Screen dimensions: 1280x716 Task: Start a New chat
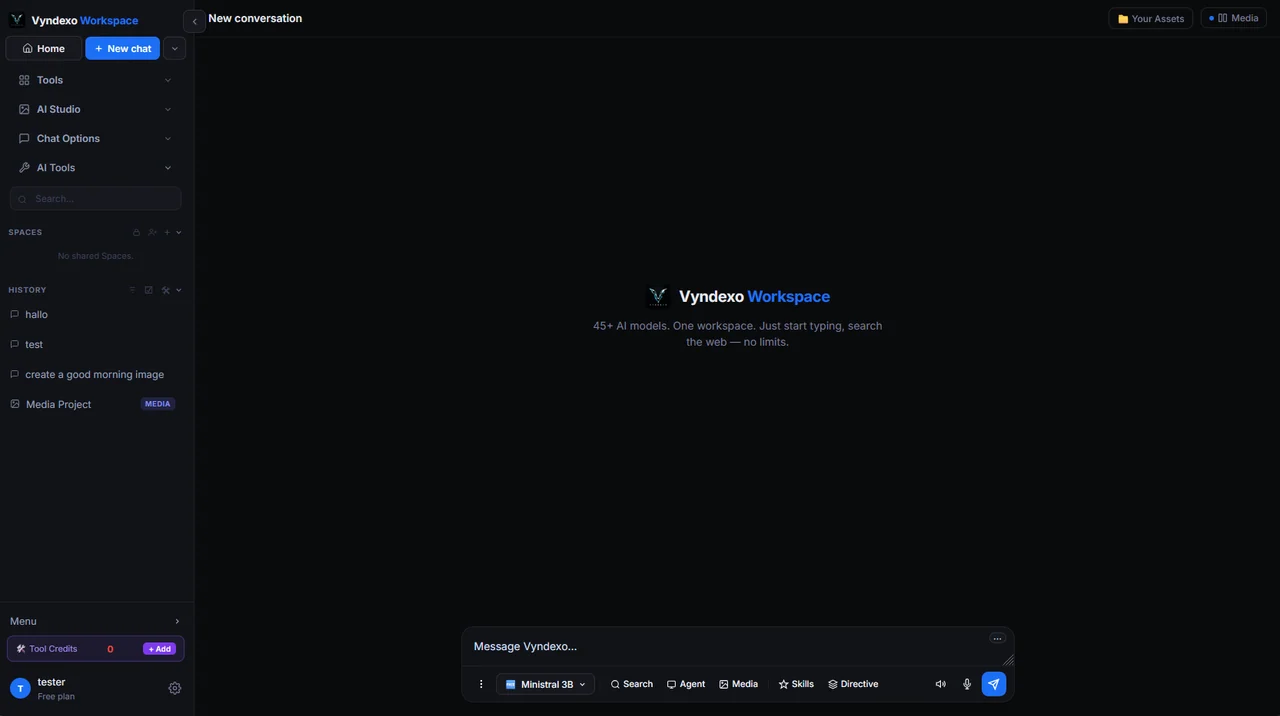click(122, 48)
